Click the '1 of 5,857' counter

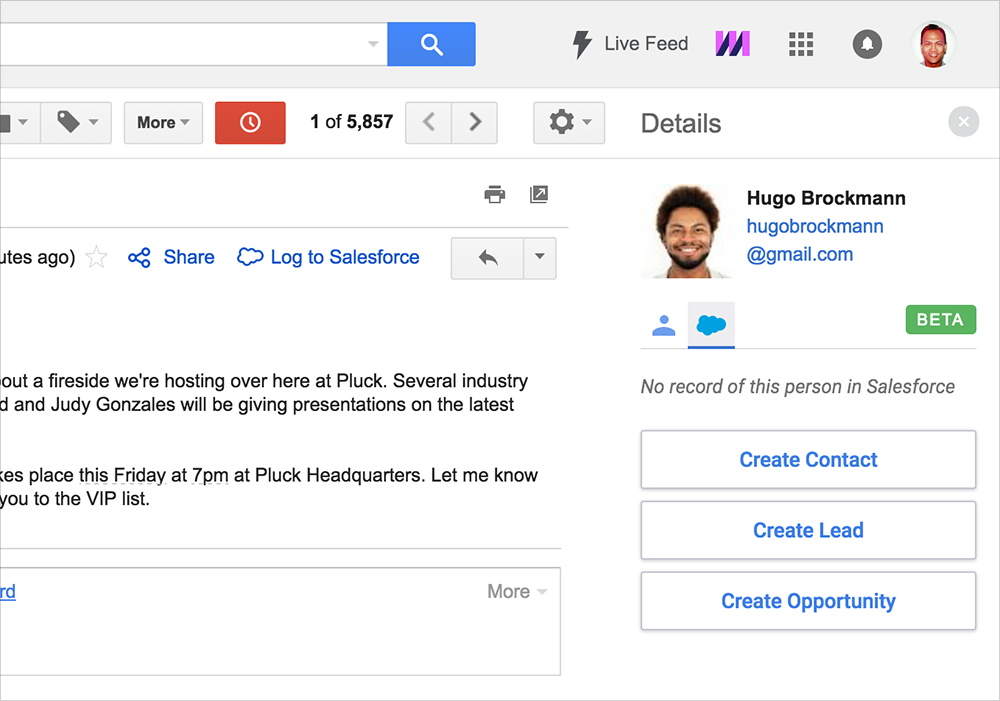351,122
